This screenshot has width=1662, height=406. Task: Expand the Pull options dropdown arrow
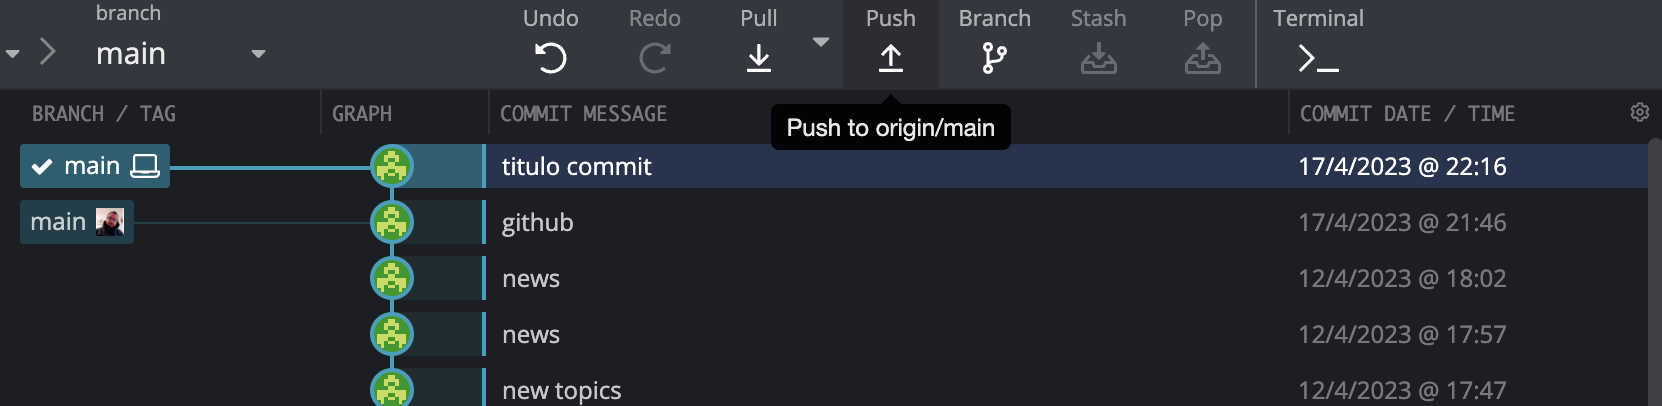pyautogui.click(x=821, y=42)
